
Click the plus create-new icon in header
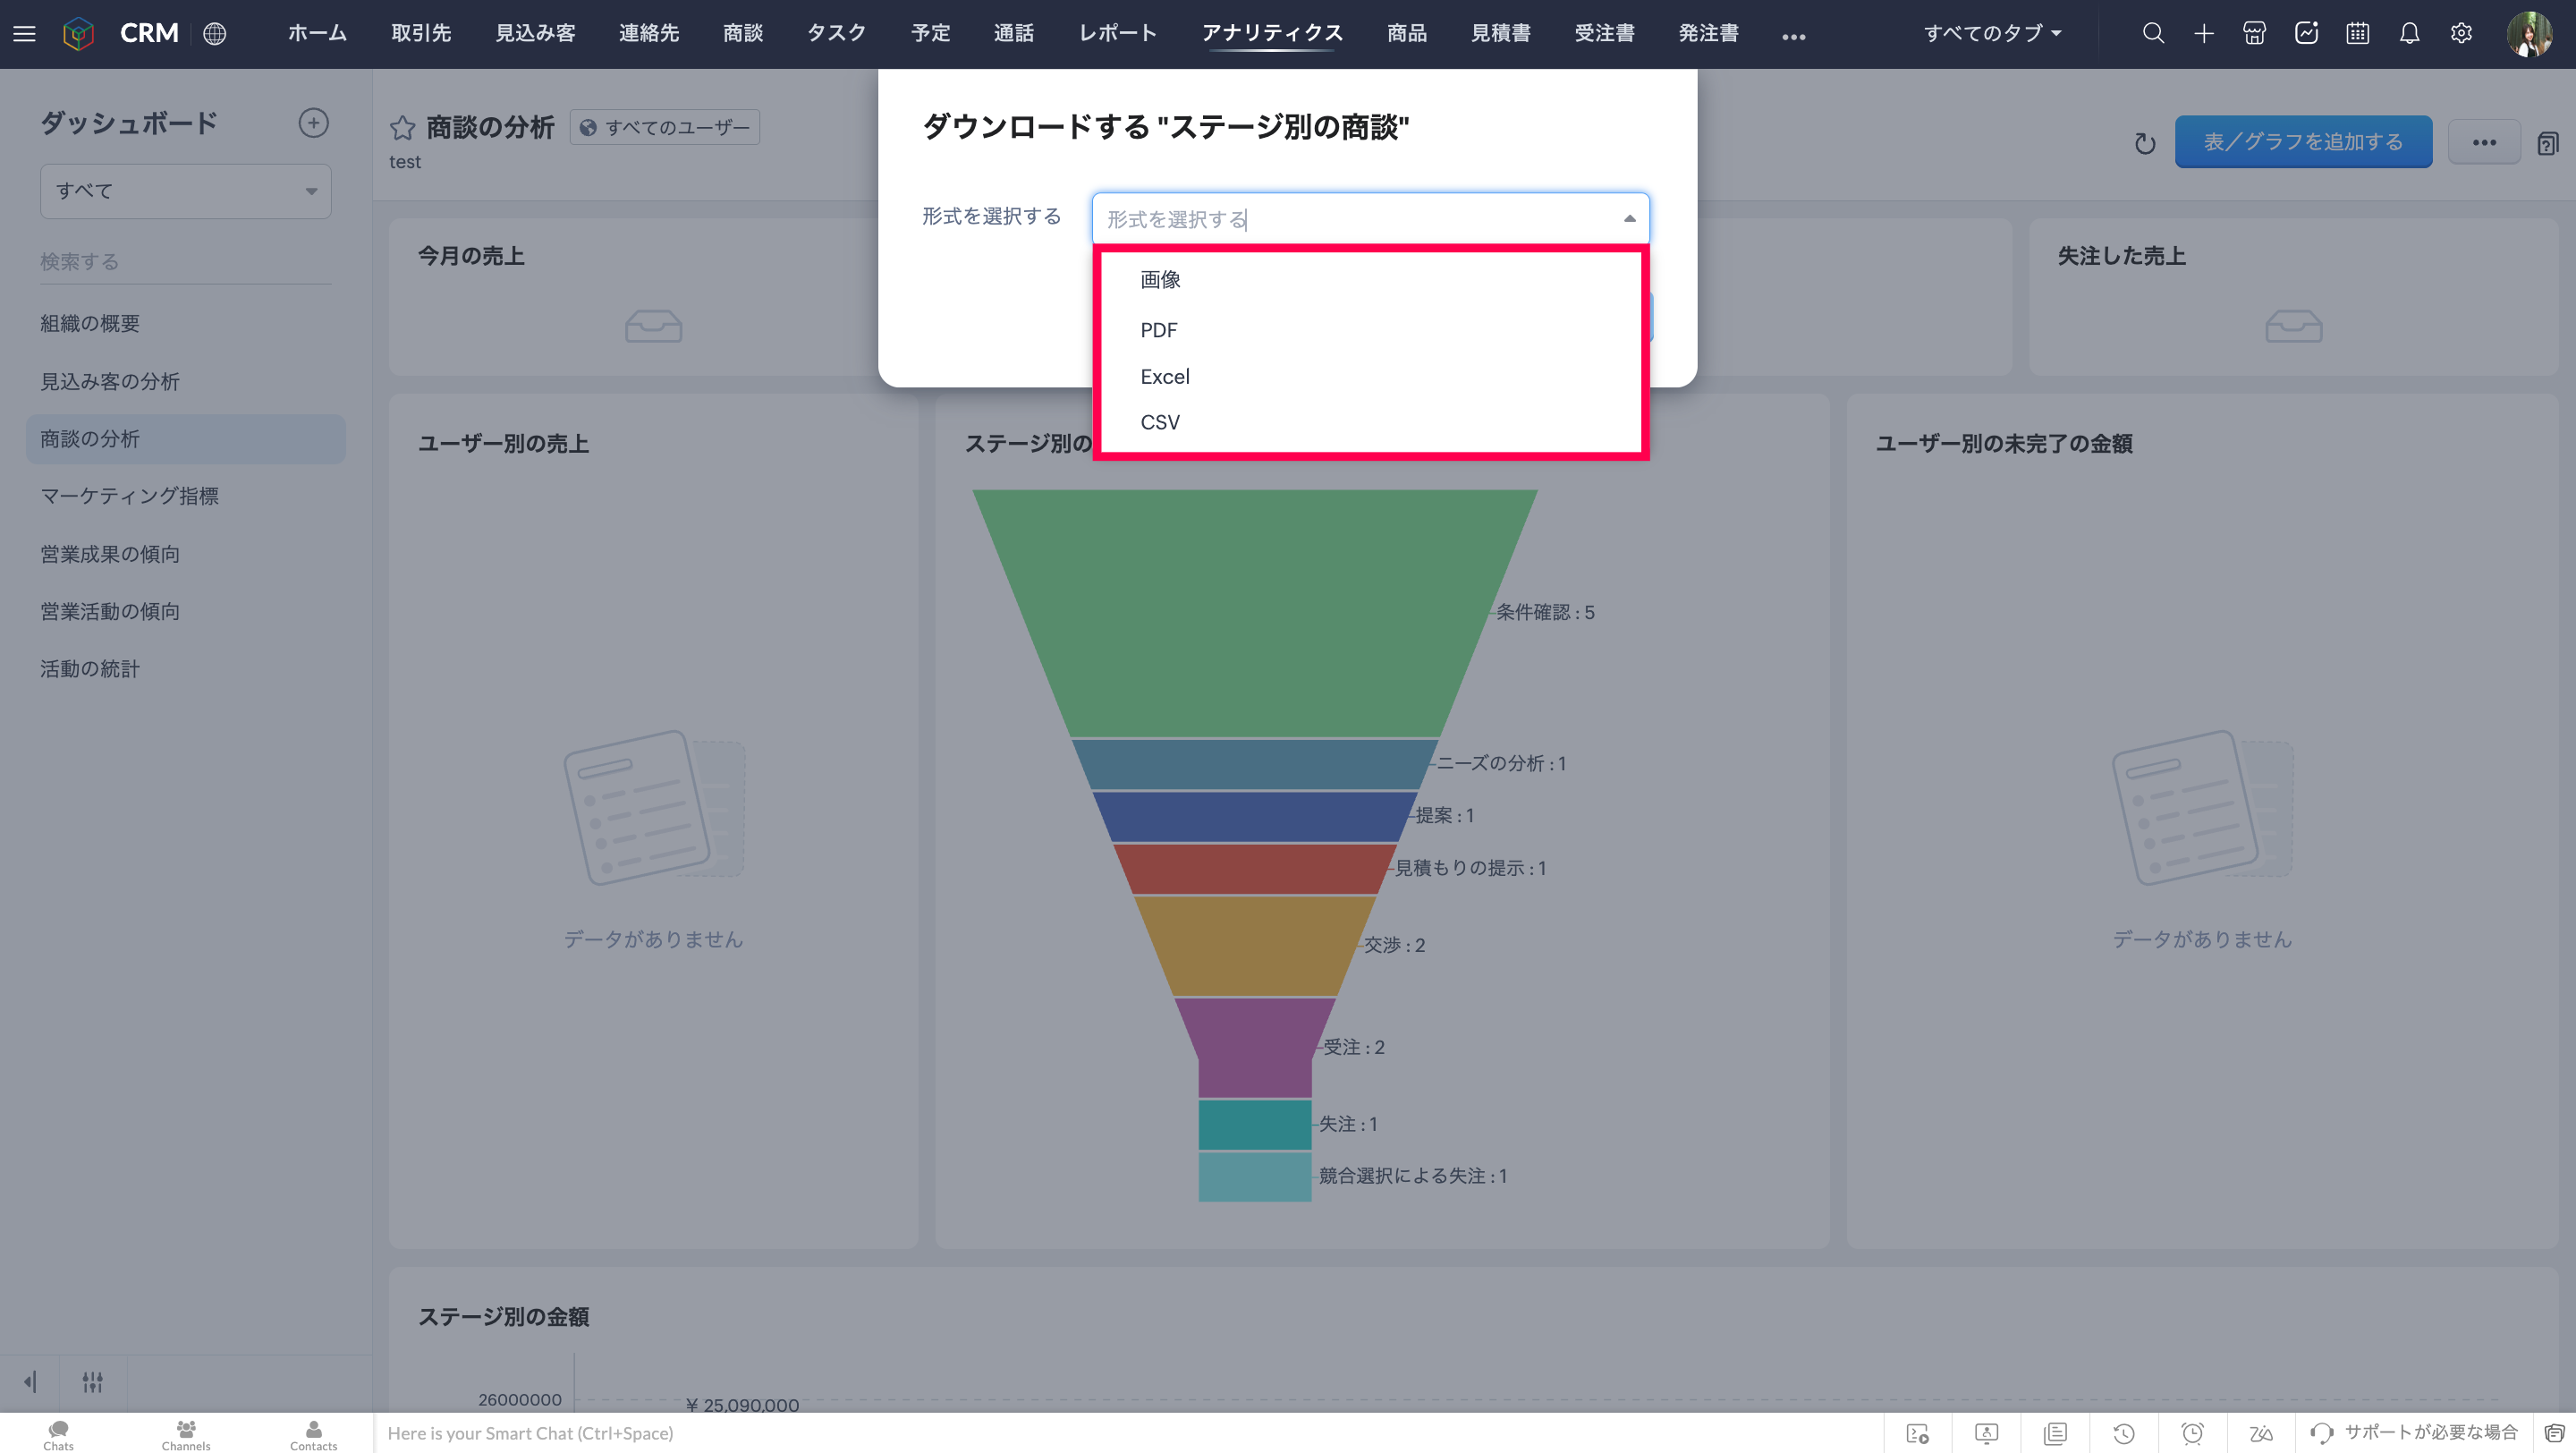click(2203, 33)
